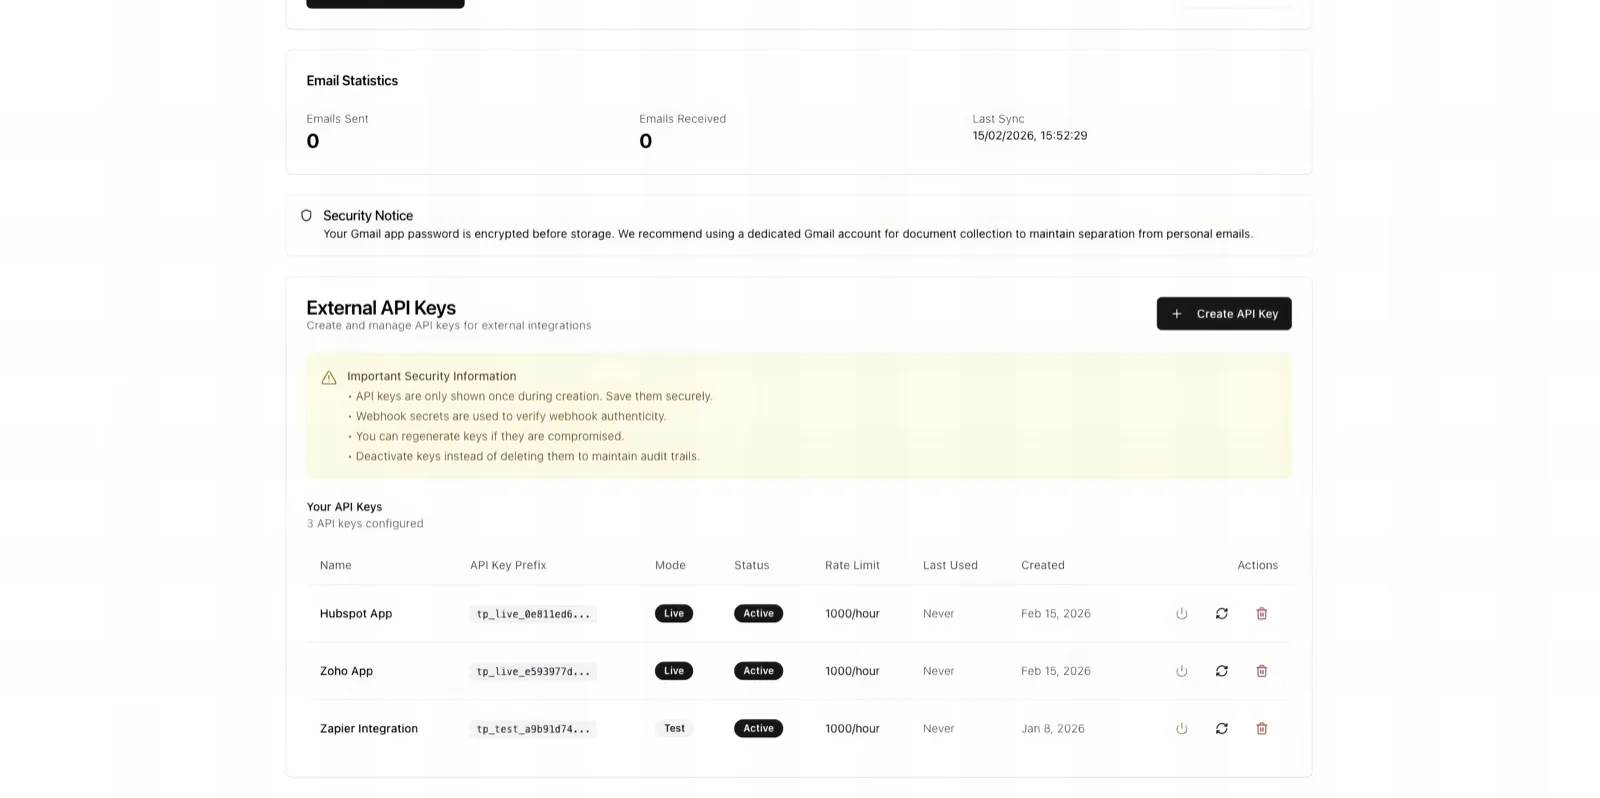Click the 3 API keys configured text
The image size is (1600, 798).
coord(365,524)
